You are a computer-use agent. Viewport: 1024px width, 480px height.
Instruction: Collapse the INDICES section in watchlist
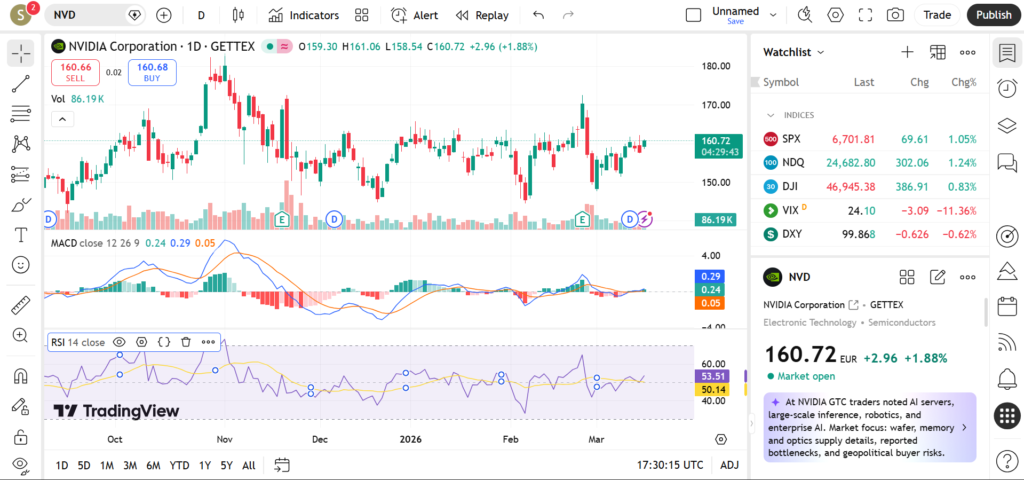(x=771, y=115)
